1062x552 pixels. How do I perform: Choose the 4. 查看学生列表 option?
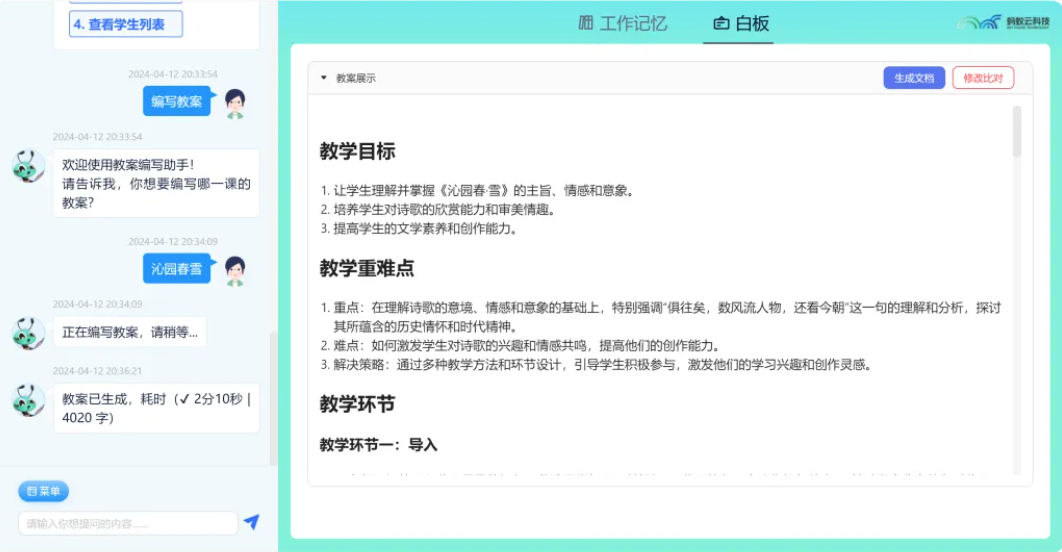(126, 25)
